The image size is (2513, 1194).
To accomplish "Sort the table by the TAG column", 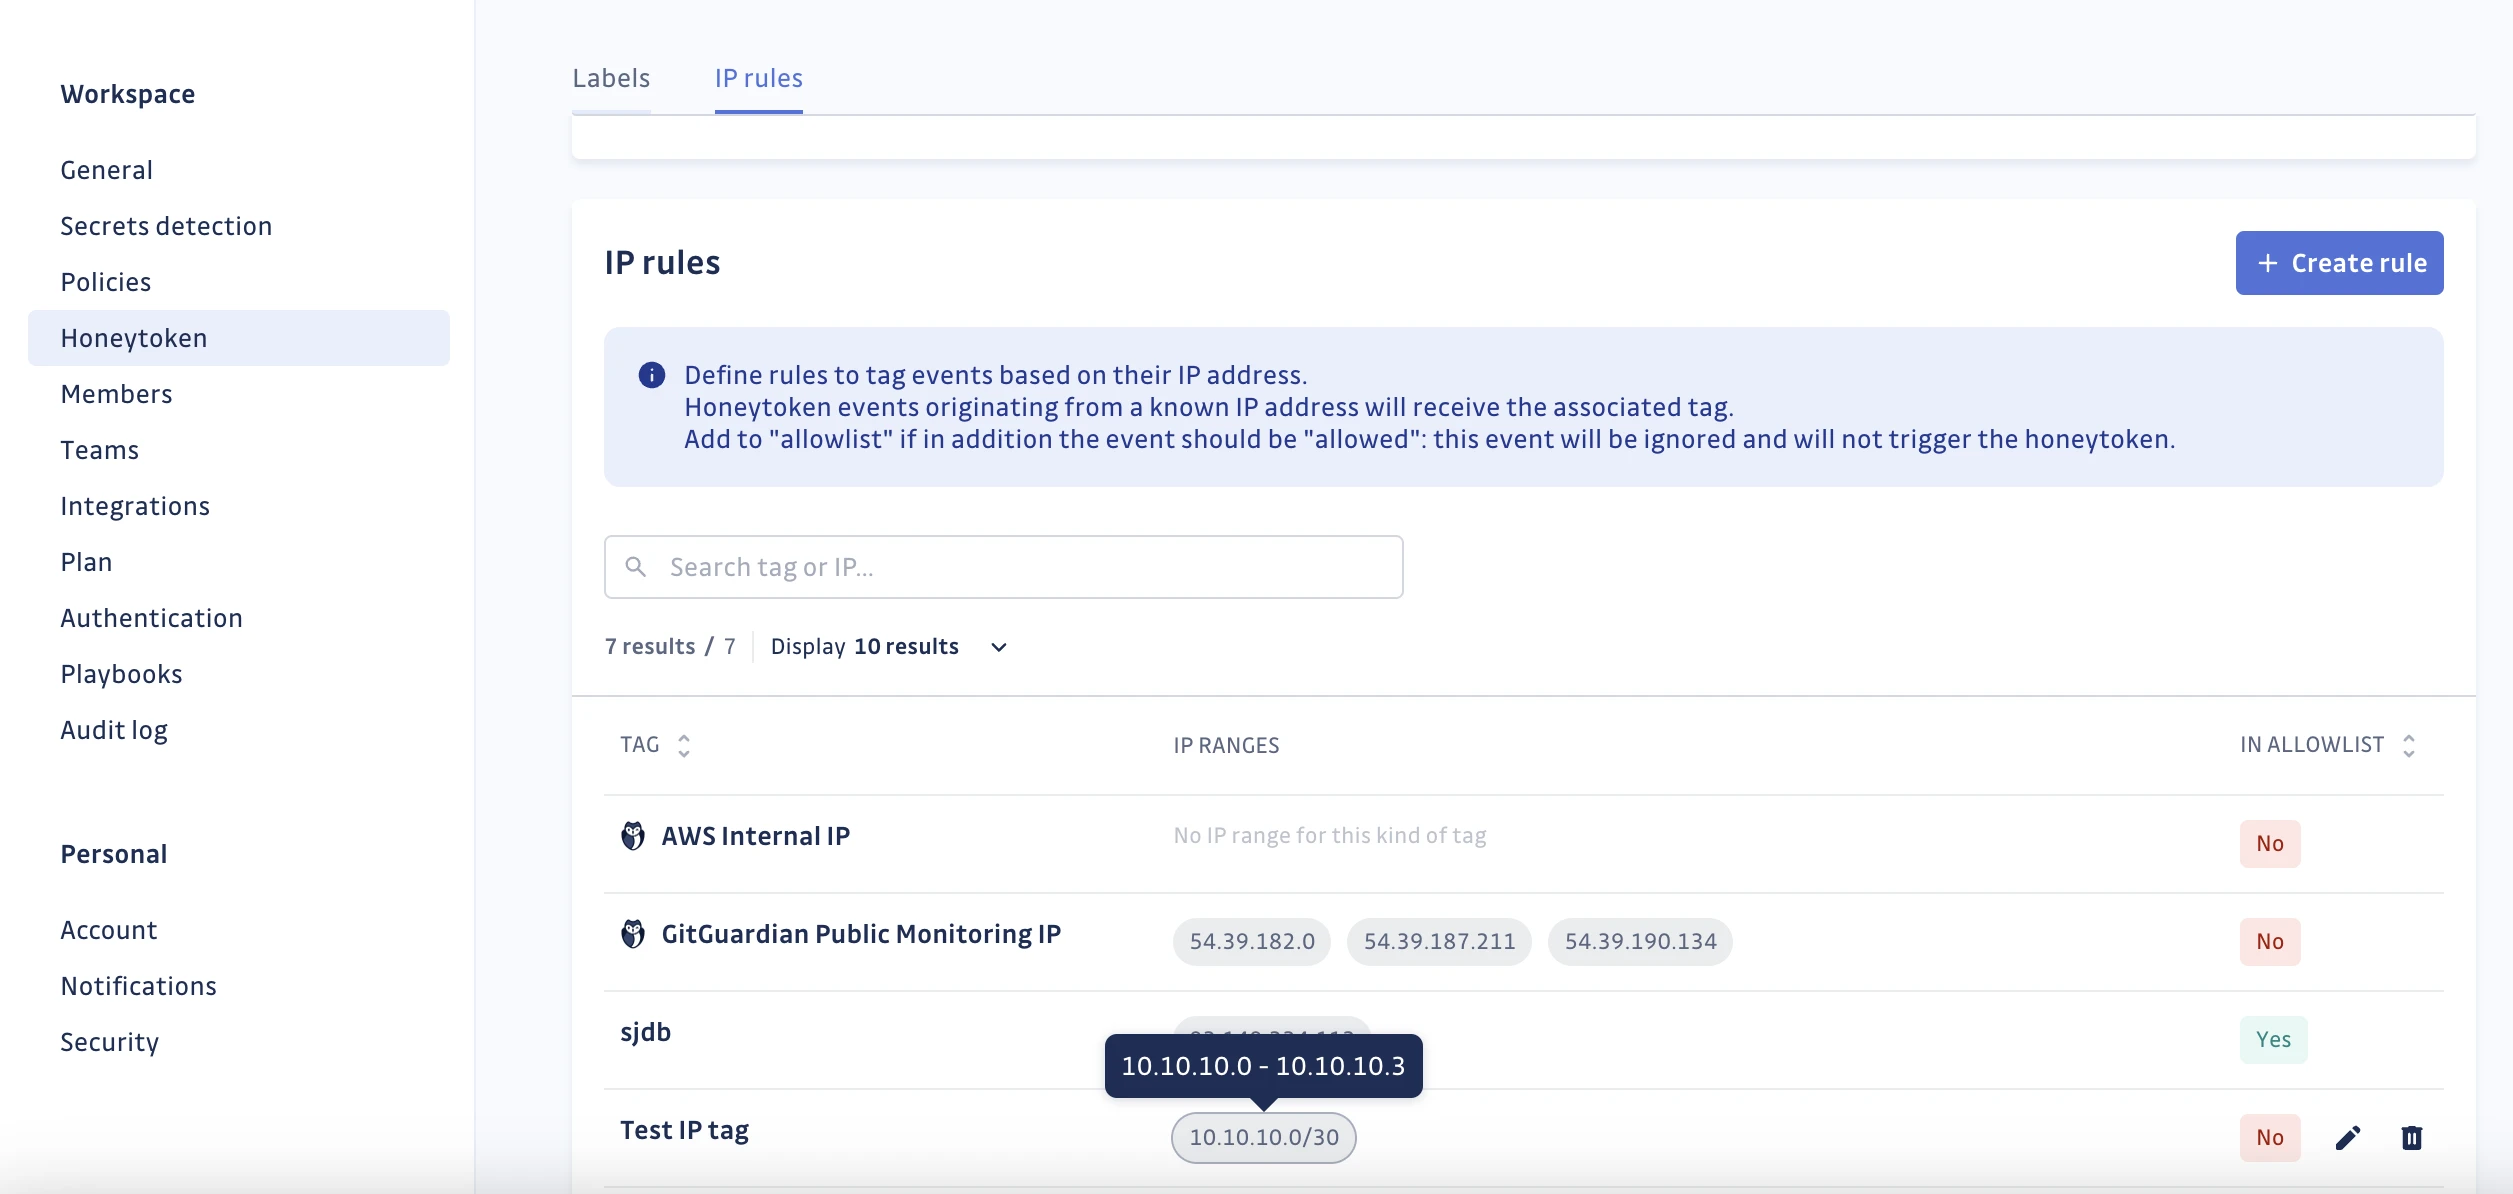I will 684,744.
